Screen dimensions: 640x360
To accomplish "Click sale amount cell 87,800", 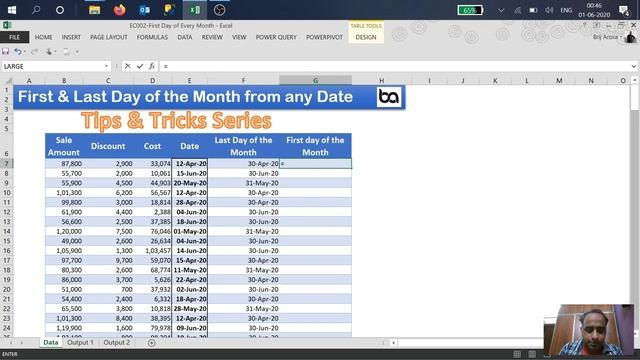I will point(64,164).
